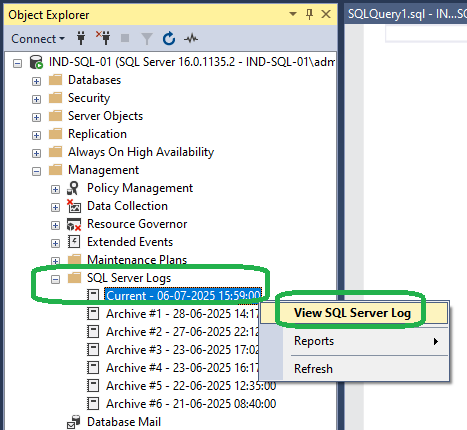Select Archive #1 - 28-06-2025 log
The image size is (467, 430).
pyautogui.click(x=182, y=314)
